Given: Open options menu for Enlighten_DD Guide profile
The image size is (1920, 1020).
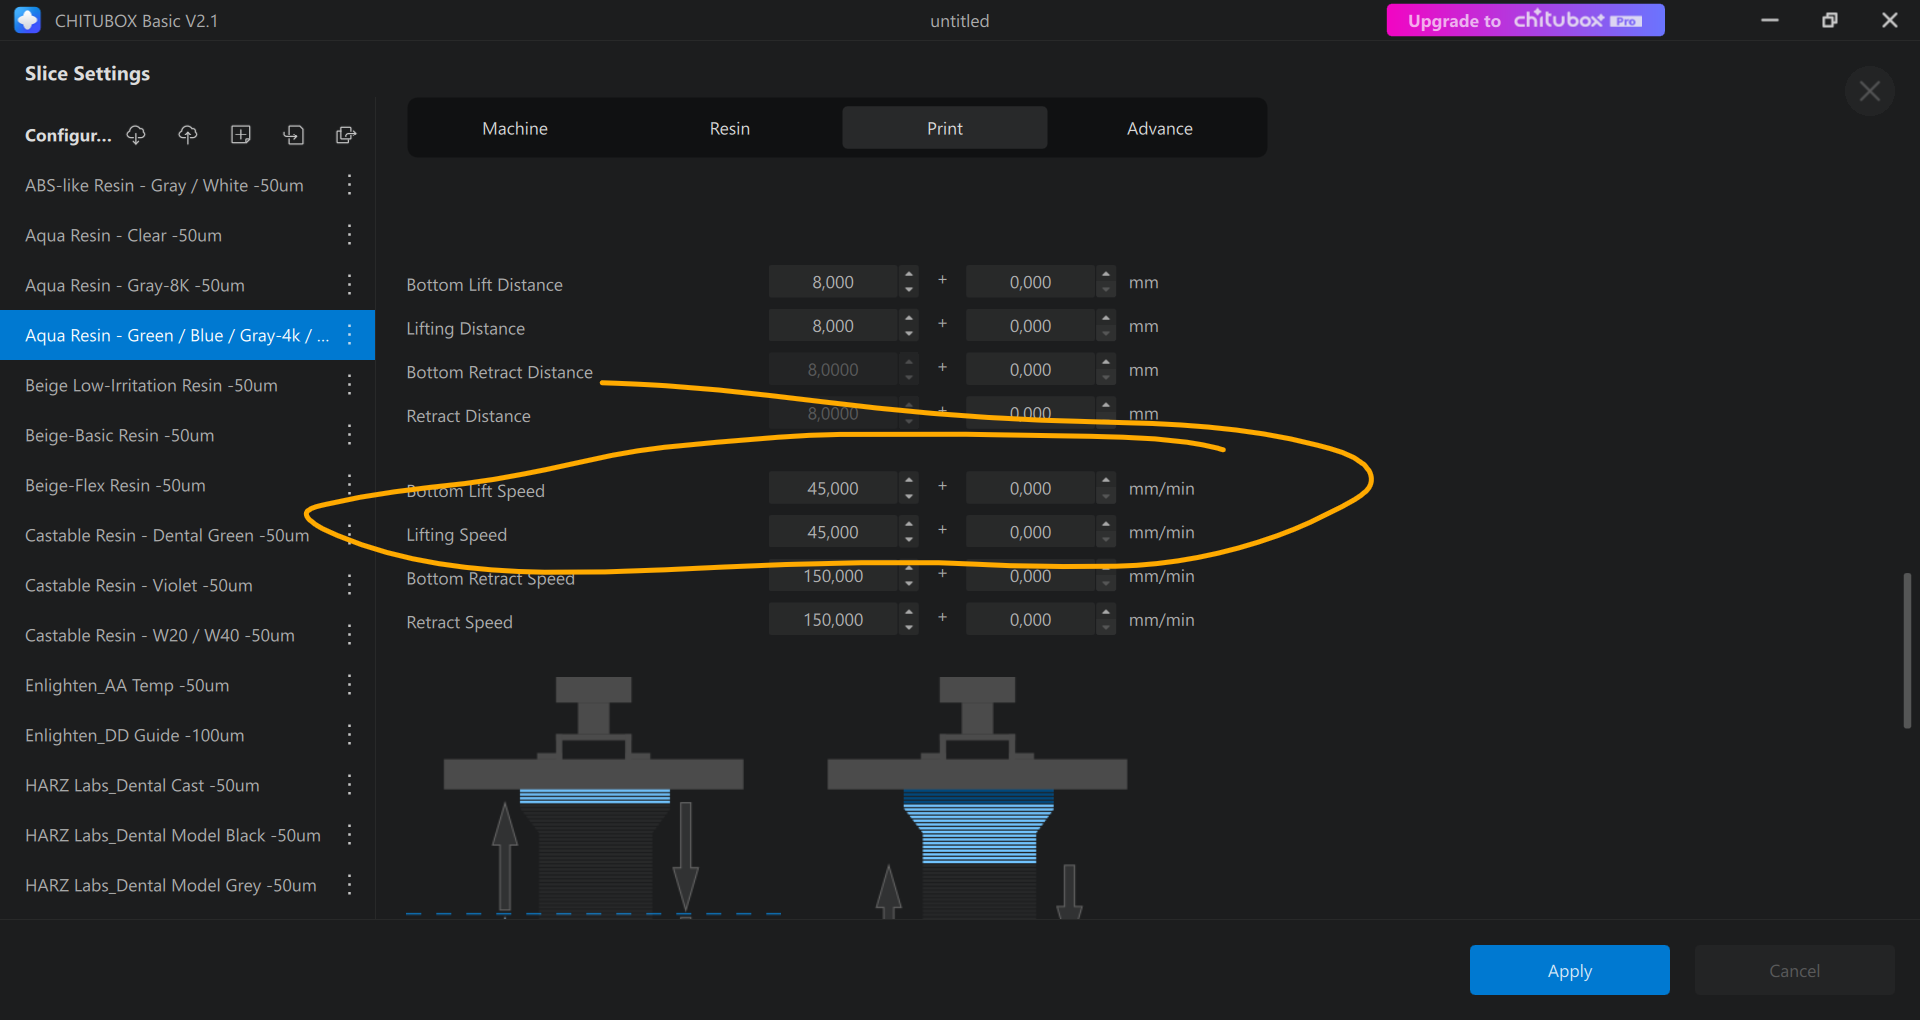Looking at the screenshot, I should [x=349, y=735].
